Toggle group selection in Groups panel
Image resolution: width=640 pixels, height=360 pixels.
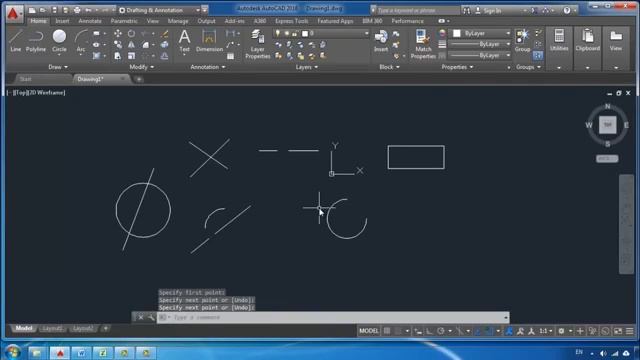point(538,55)
